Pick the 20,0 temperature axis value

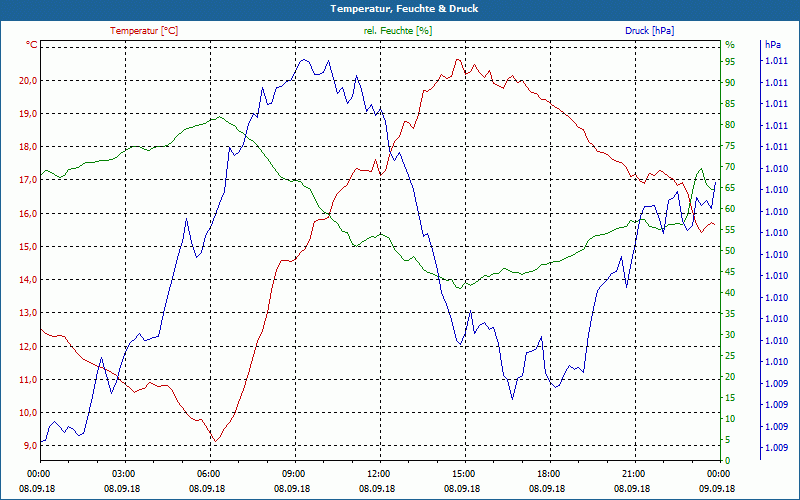click(x=28, y=81)
